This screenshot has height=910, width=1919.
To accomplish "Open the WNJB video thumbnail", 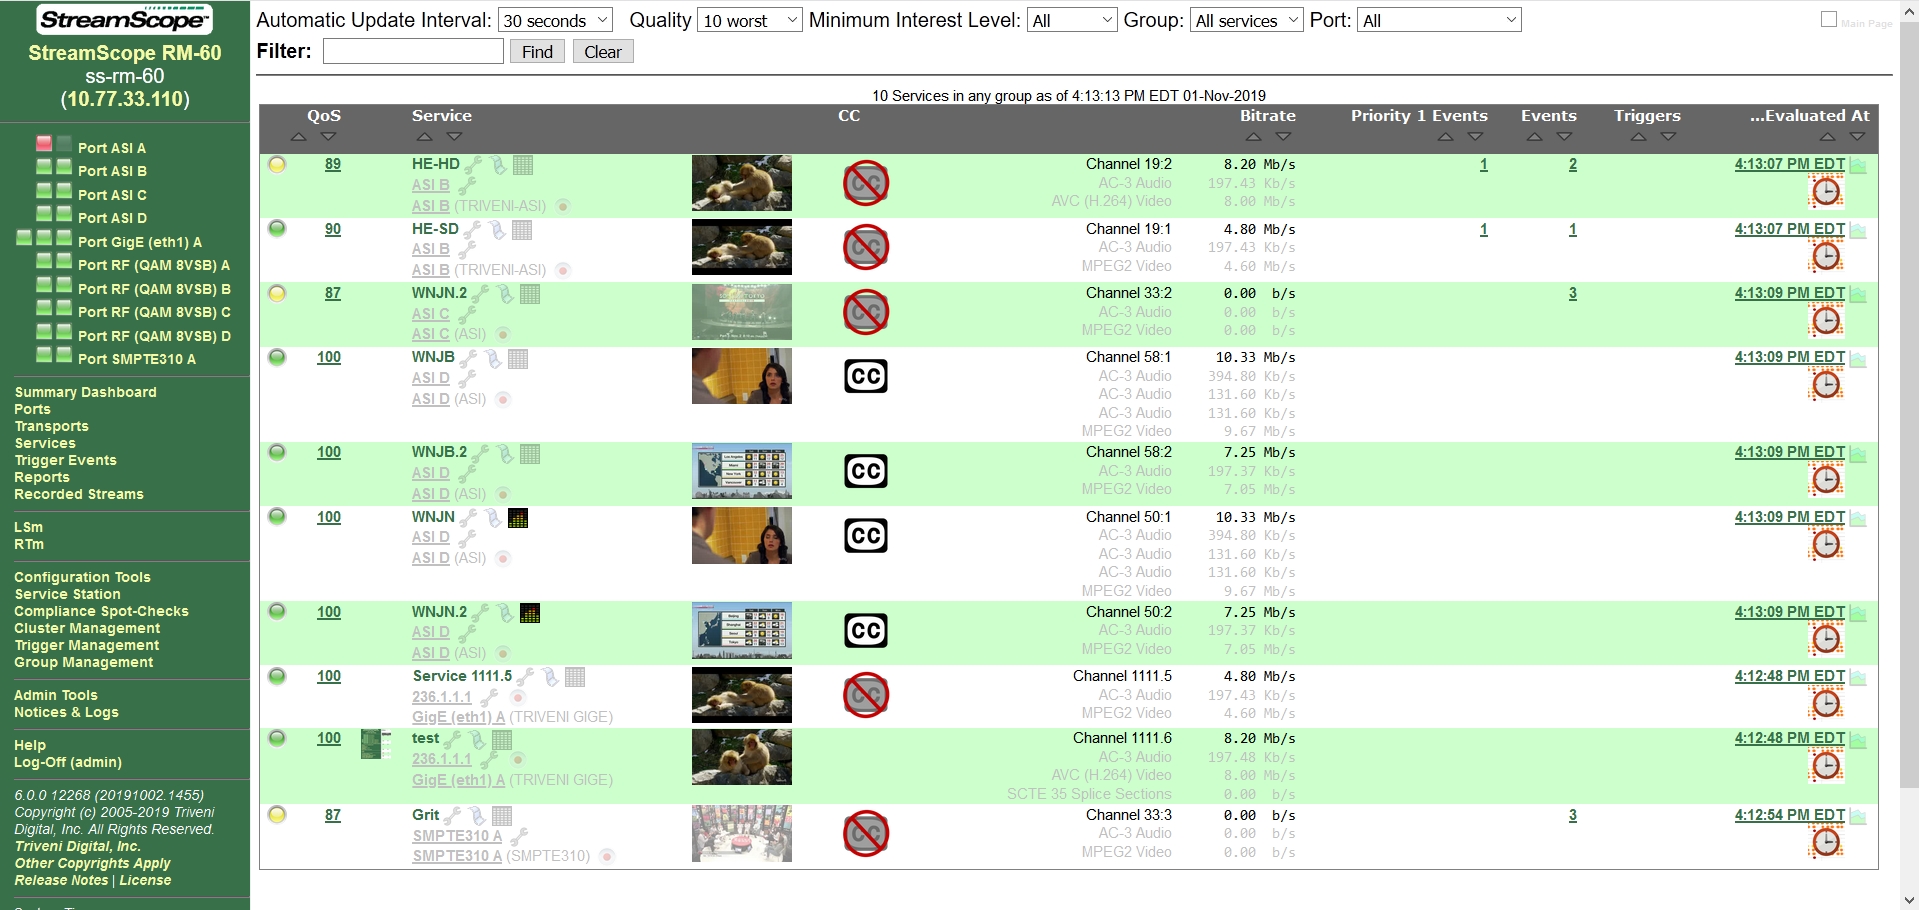I will (x=742, y=376).
